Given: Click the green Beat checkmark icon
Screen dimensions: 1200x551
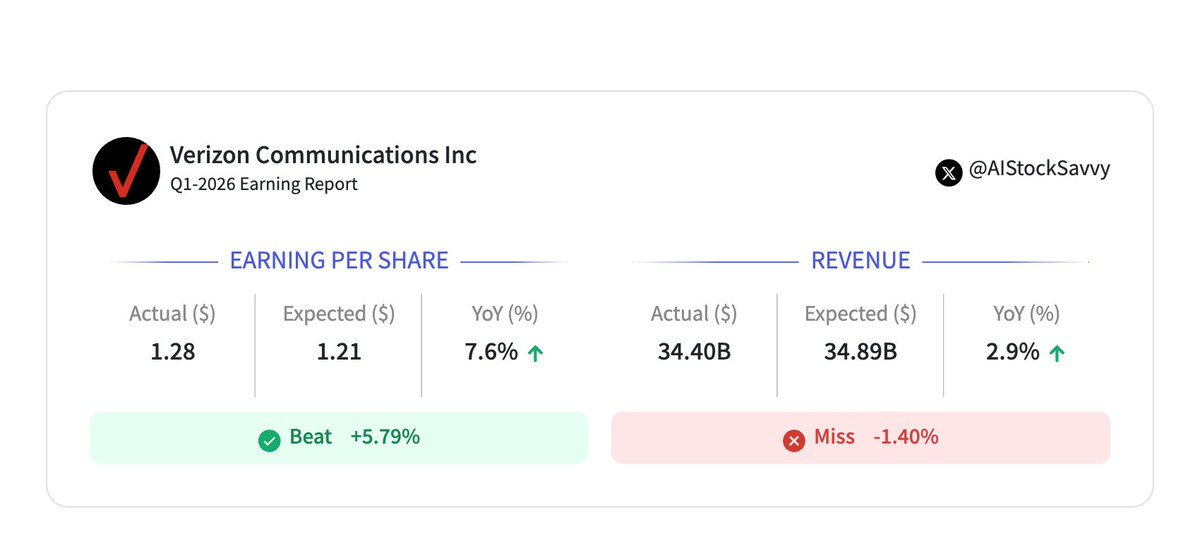Looking at the screenshot, I should tap(269, 440).
